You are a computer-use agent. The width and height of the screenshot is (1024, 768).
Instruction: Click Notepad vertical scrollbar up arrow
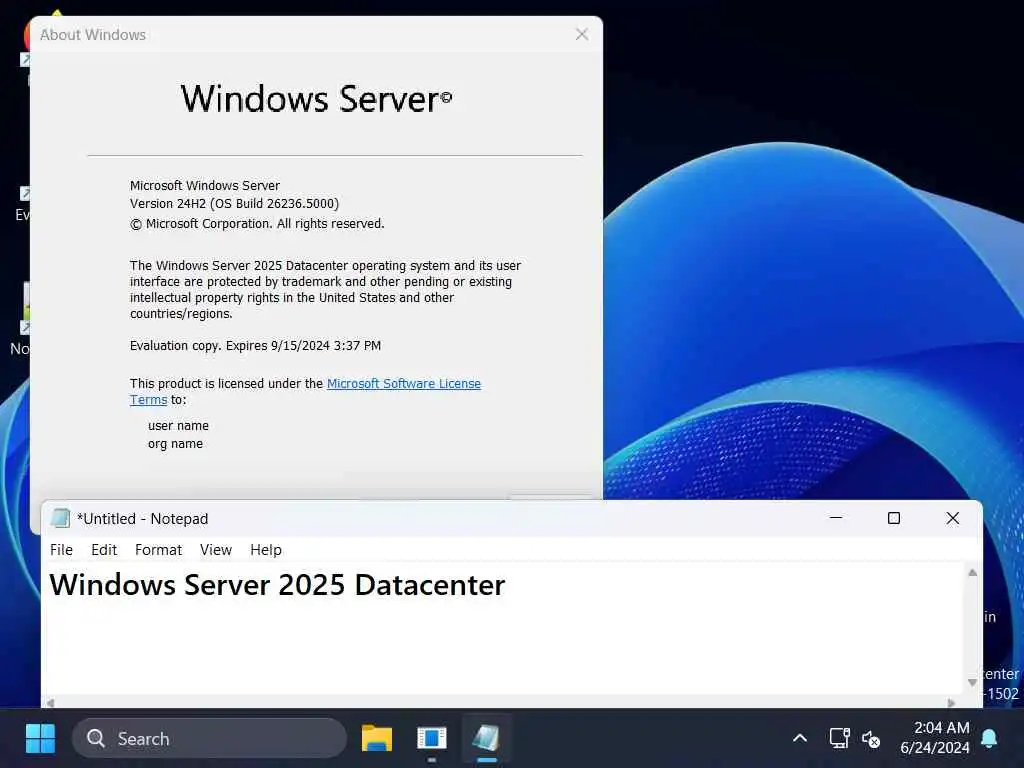(972, 573)
